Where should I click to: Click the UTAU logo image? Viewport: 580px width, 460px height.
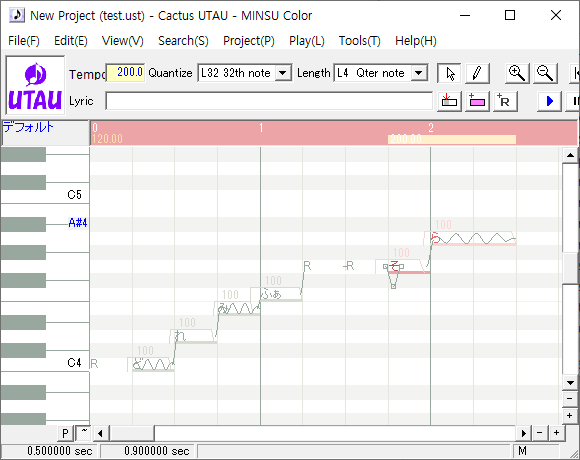coord(35,86)
